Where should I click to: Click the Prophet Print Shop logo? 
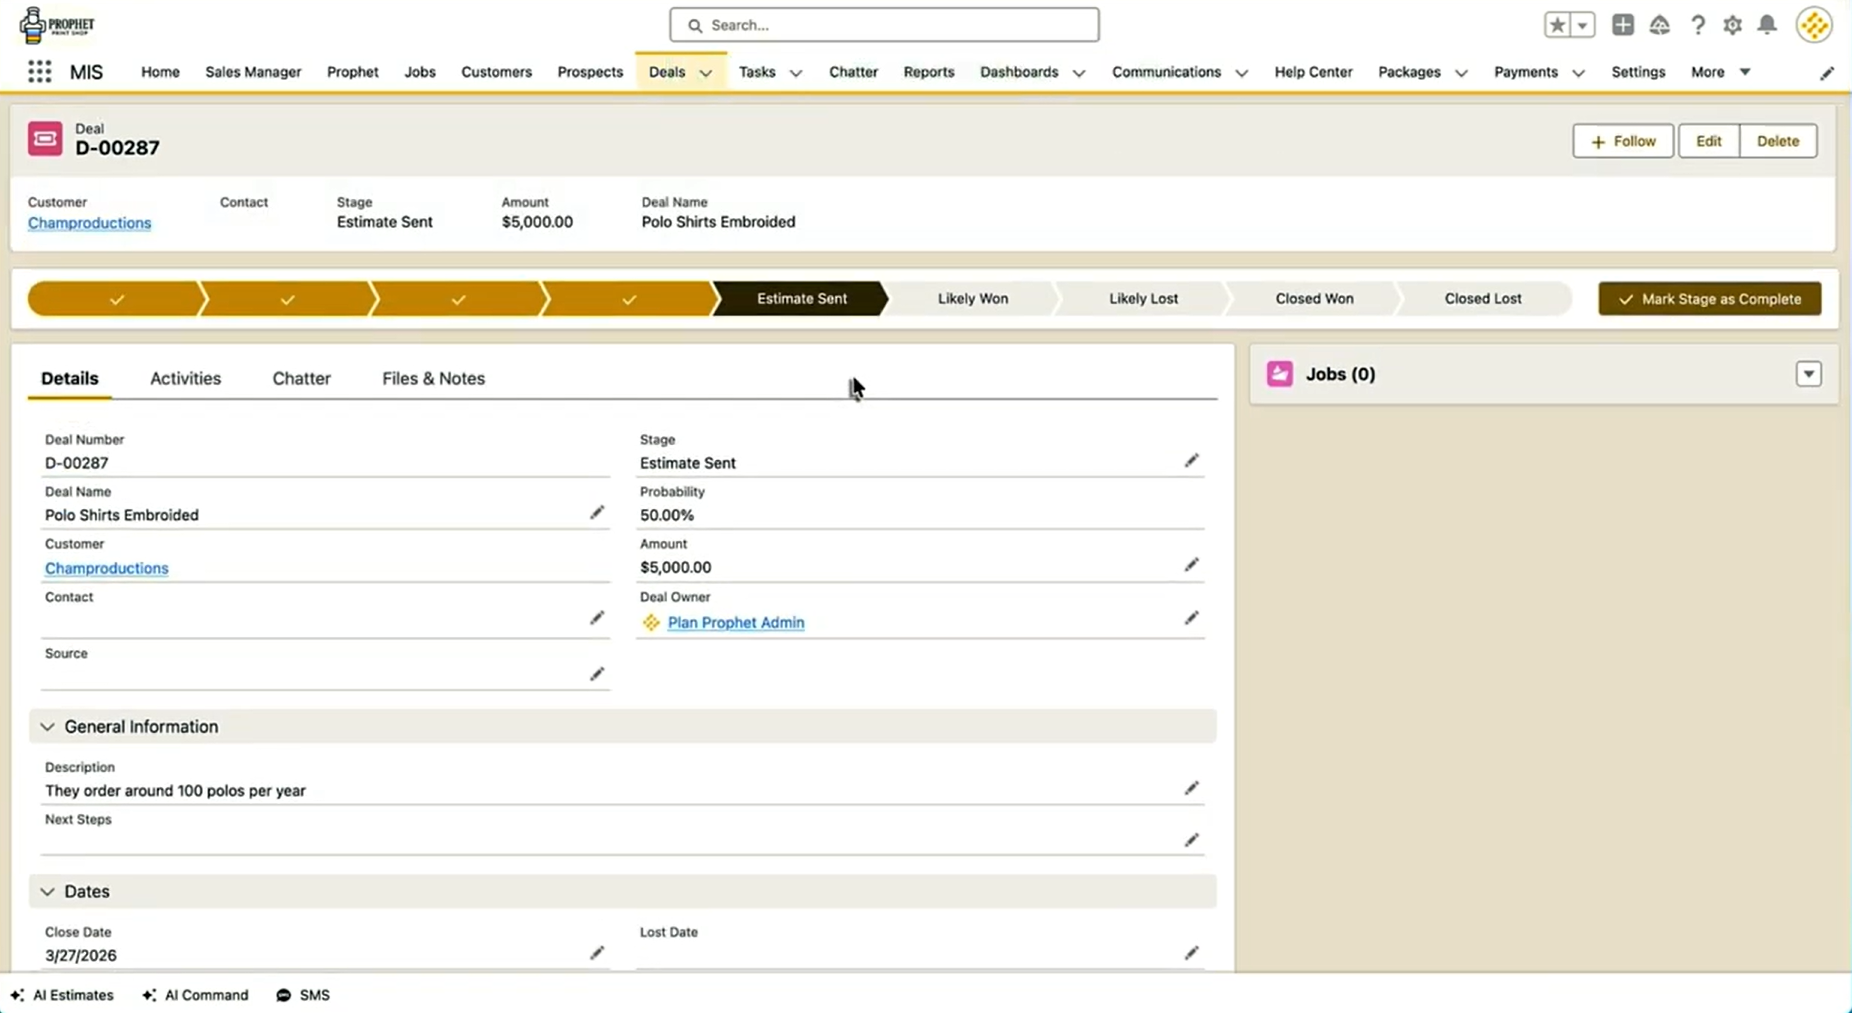tap(57, 25)
